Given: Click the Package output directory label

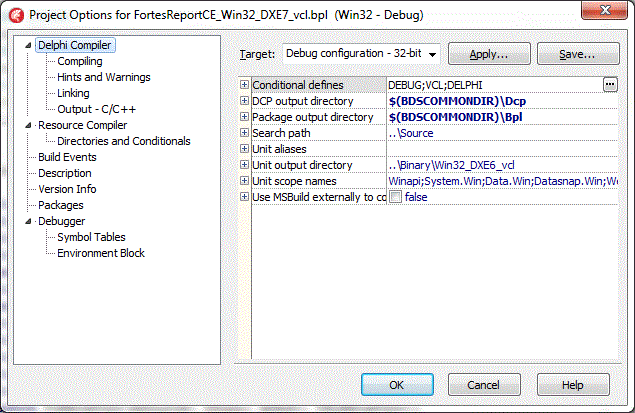Looking at the screenshot, I should click(x=313, y=117).
